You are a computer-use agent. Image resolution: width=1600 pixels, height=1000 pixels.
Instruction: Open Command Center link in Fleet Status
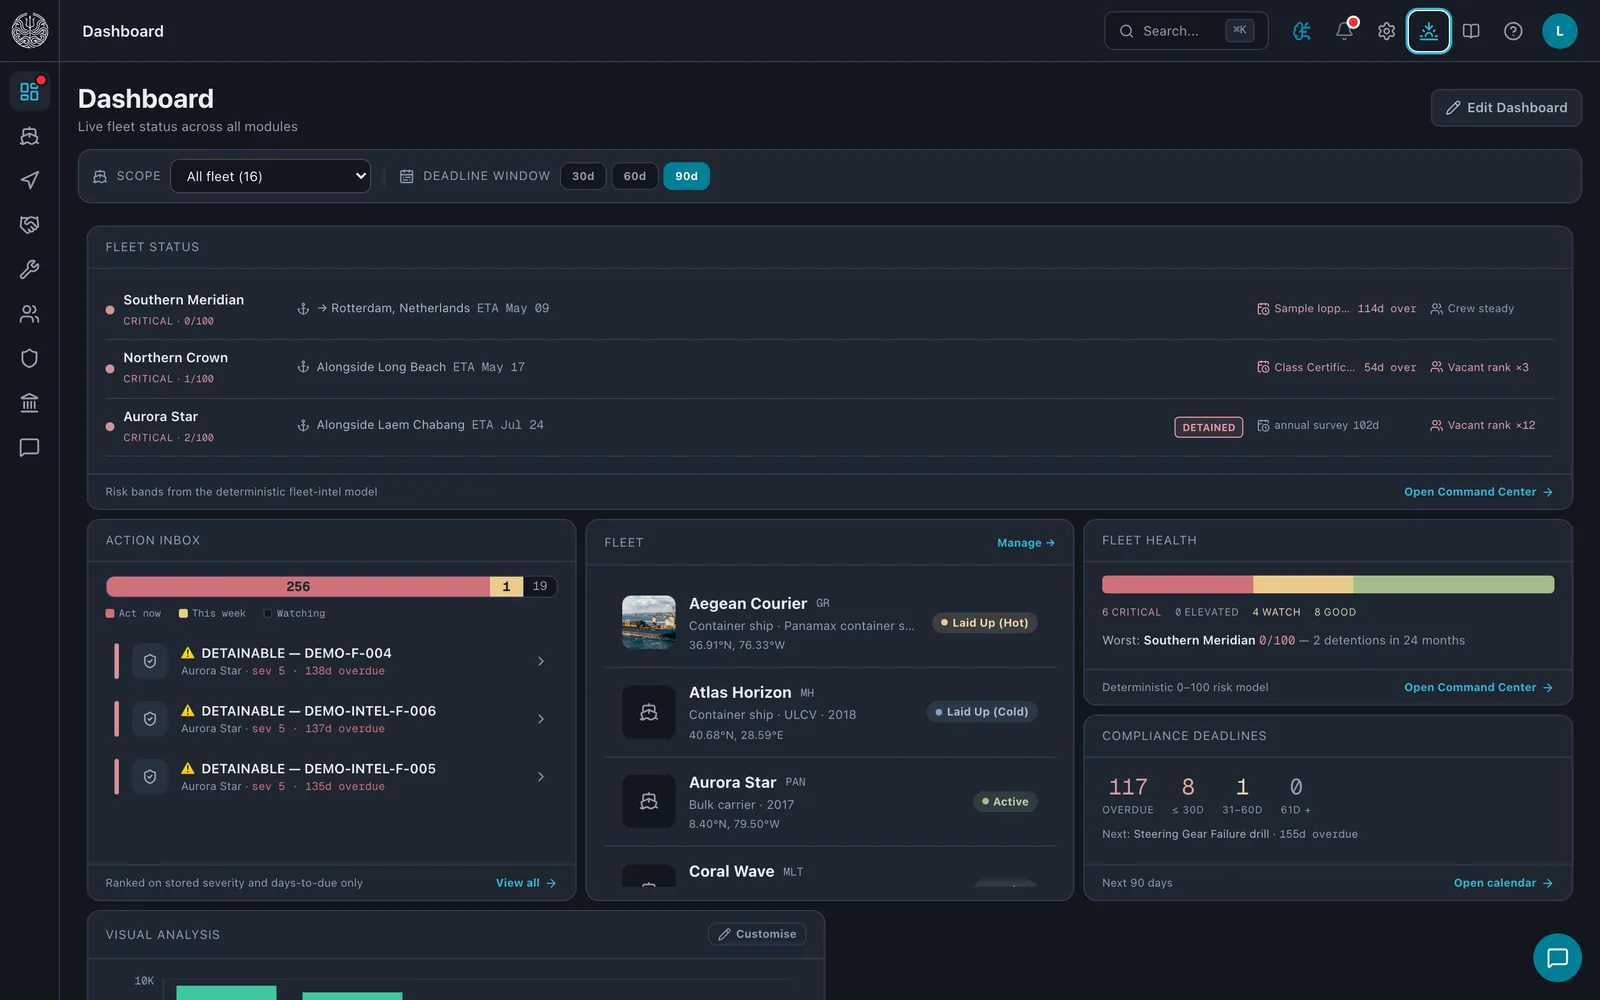click(1478, 492)
